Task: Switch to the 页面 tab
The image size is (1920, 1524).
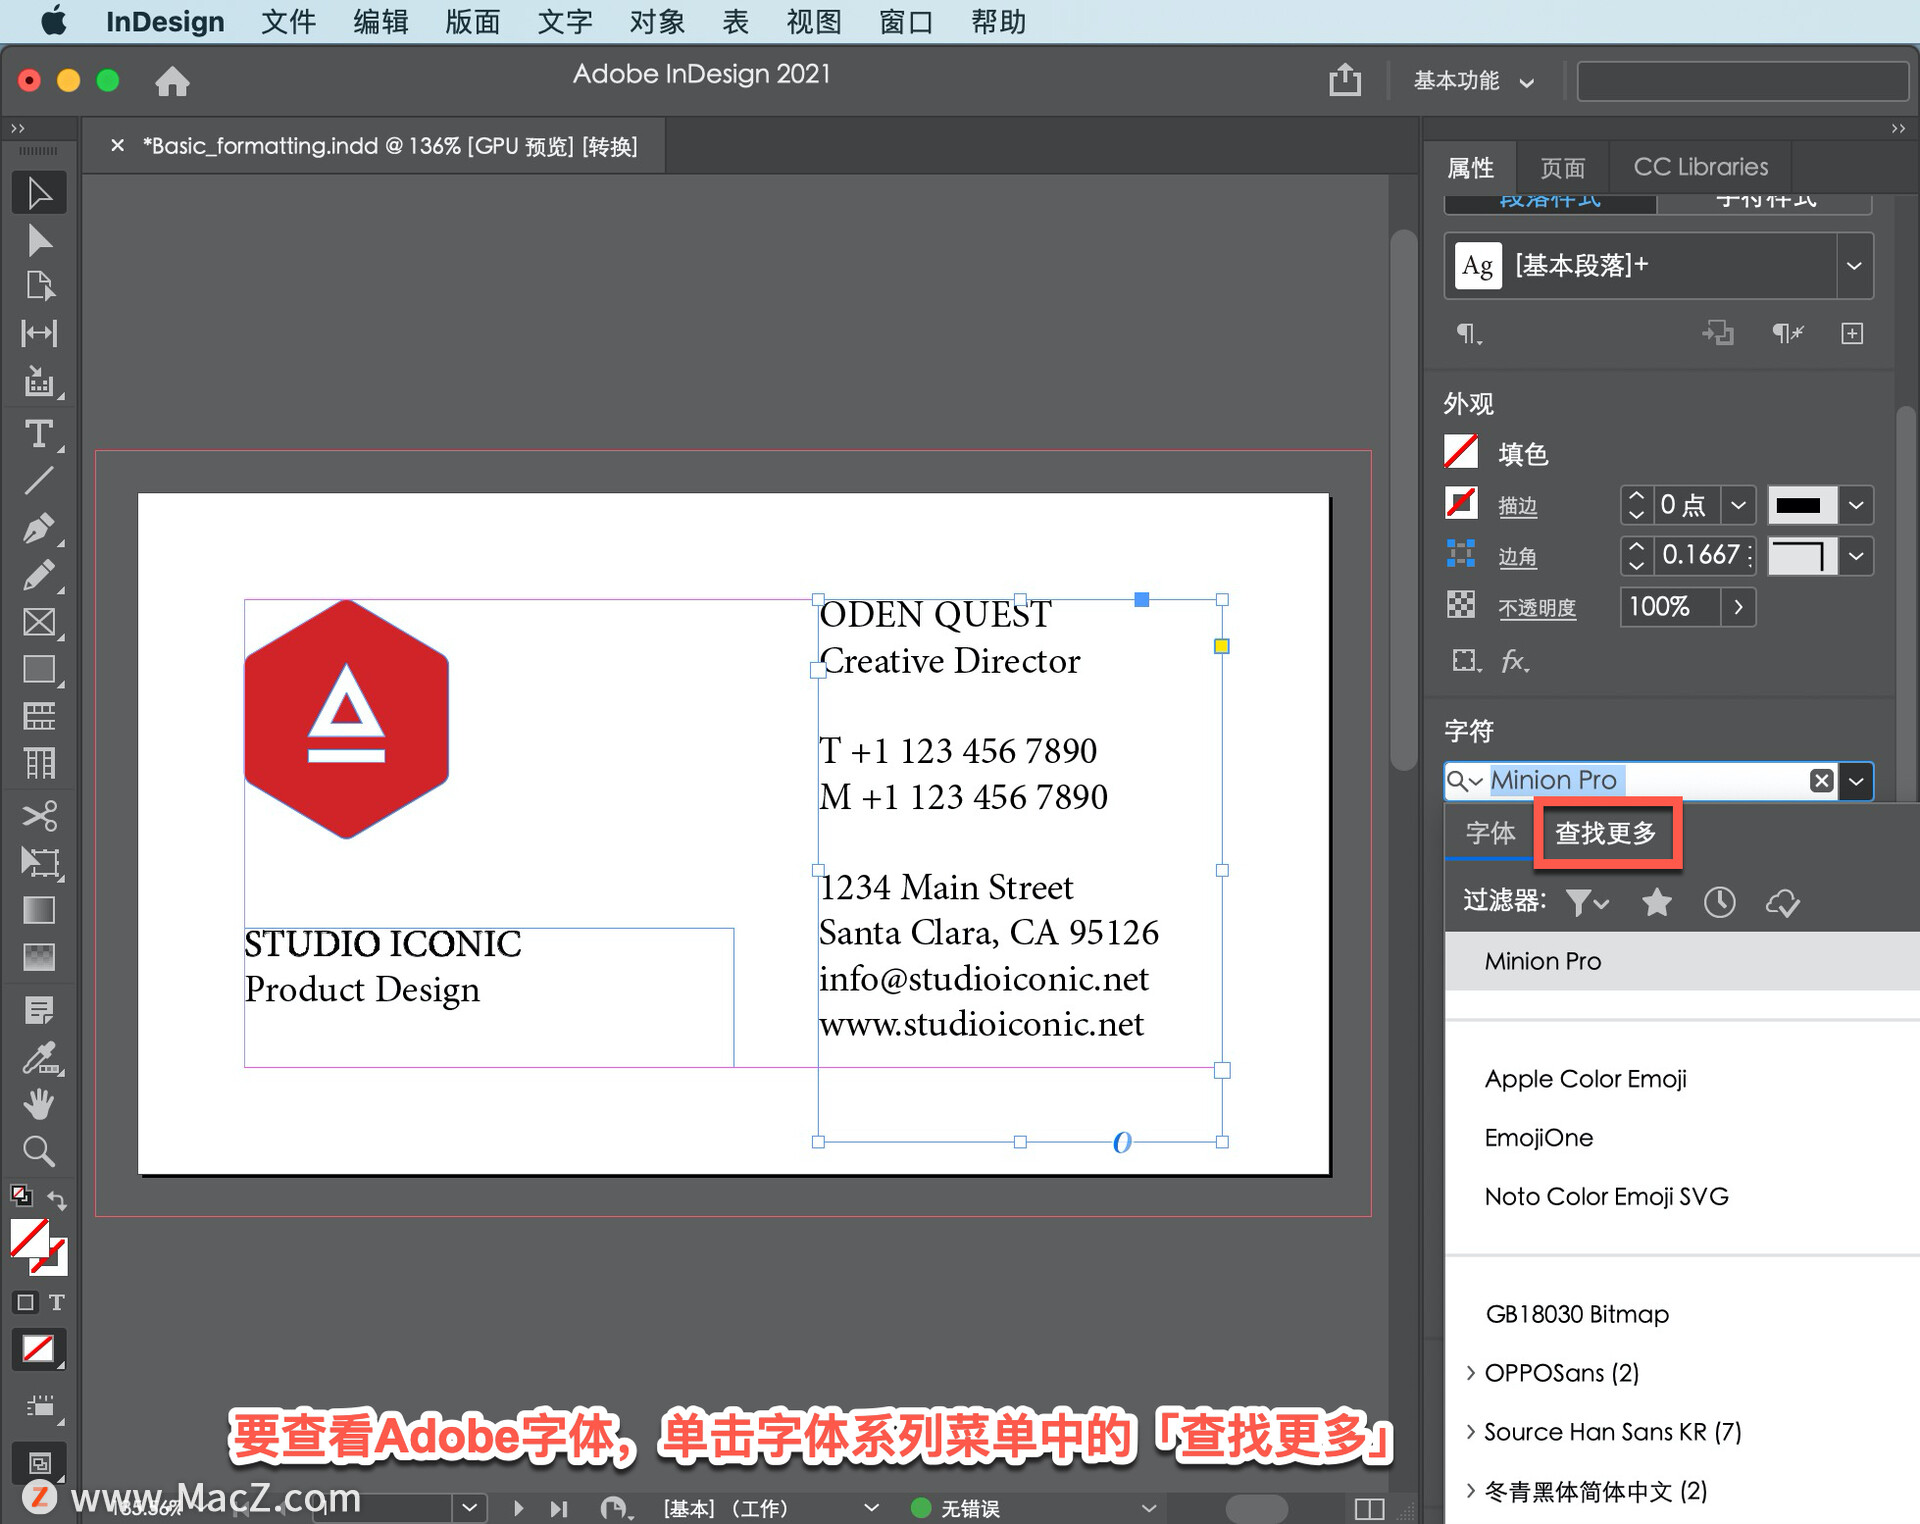Action: 1563,166
